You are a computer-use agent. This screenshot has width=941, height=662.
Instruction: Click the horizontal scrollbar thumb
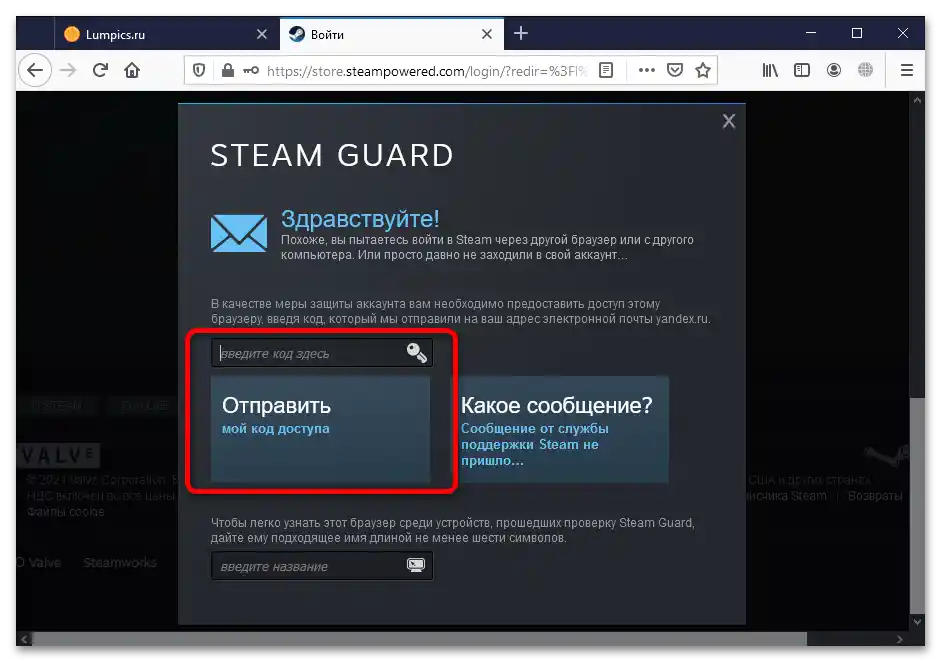pos(419,639)
